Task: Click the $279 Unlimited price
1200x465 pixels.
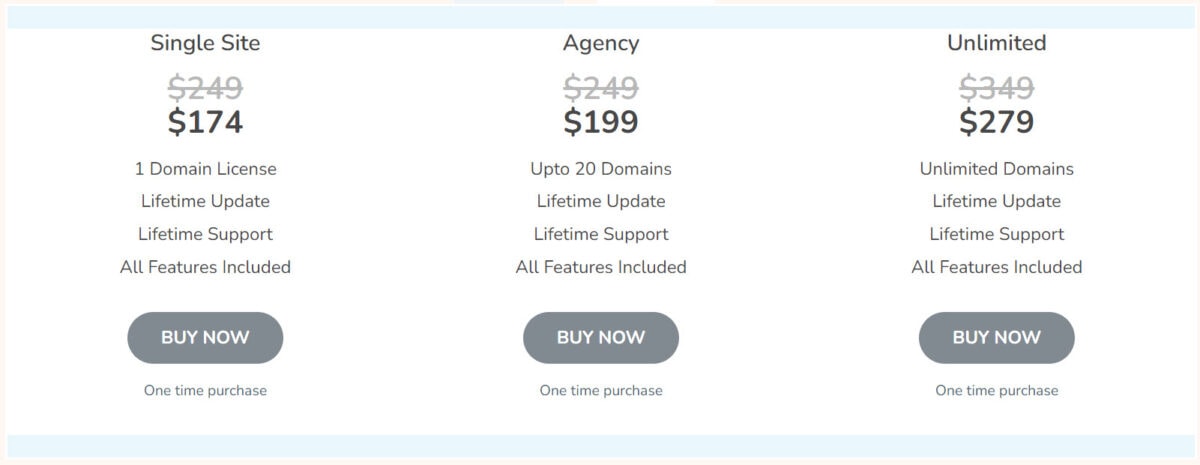Action: click(997, 122)
